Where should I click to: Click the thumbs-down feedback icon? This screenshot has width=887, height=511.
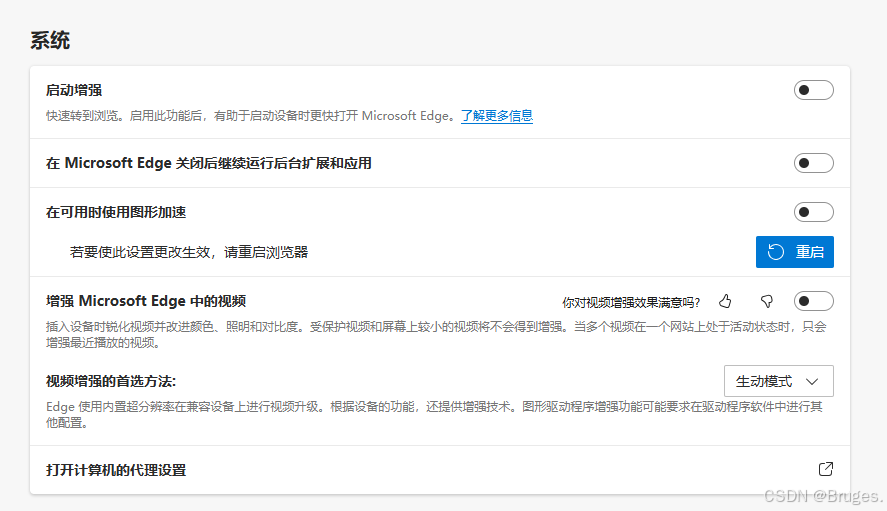(767, 301)
